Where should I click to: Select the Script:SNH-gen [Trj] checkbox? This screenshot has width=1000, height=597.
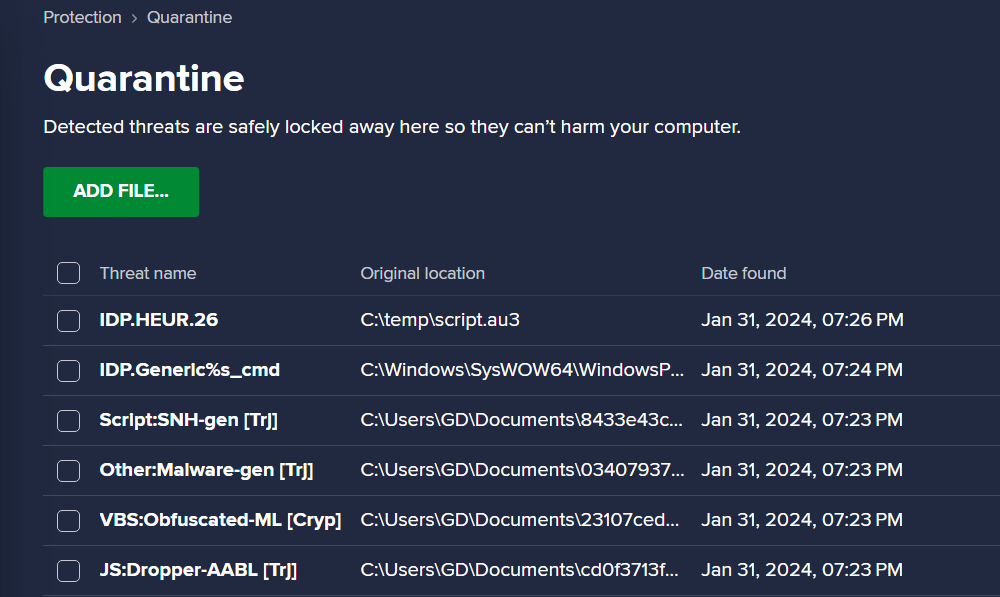pos(68,420)
